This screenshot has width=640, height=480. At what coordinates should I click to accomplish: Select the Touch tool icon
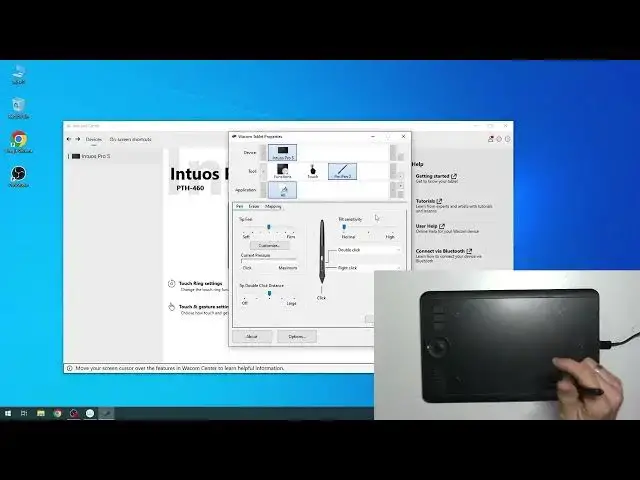coord(313,171)
